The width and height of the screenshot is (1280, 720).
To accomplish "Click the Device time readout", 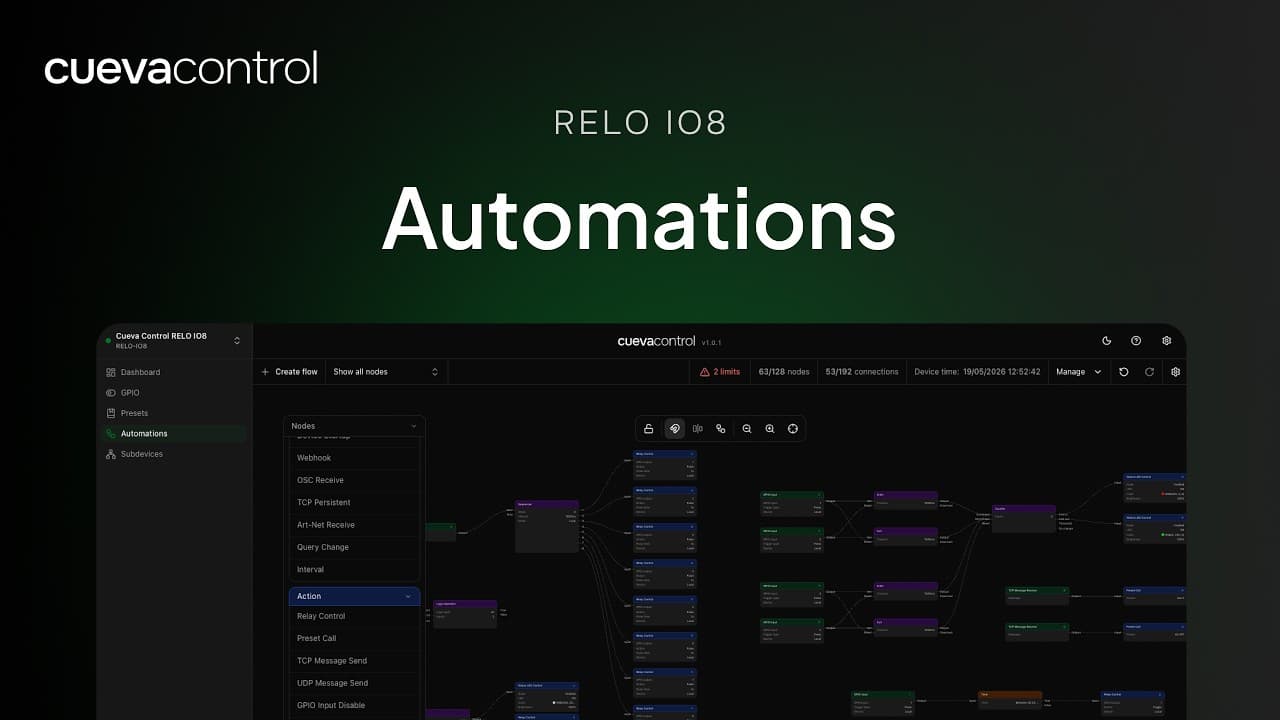I will [x=977, y=372].
